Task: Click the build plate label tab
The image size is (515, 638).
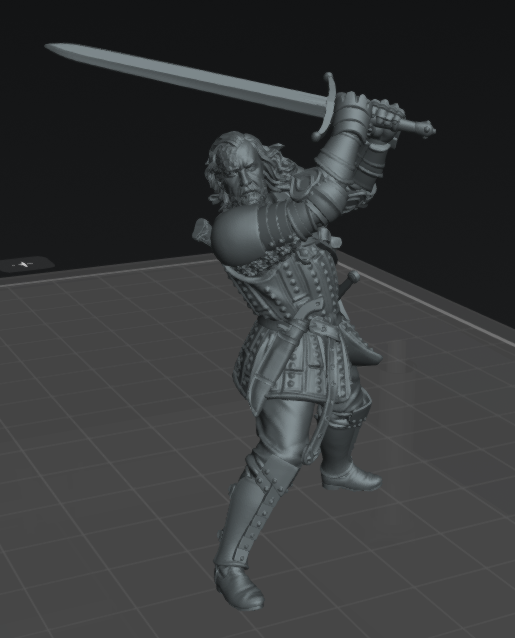Action: [x=27, y=264]
